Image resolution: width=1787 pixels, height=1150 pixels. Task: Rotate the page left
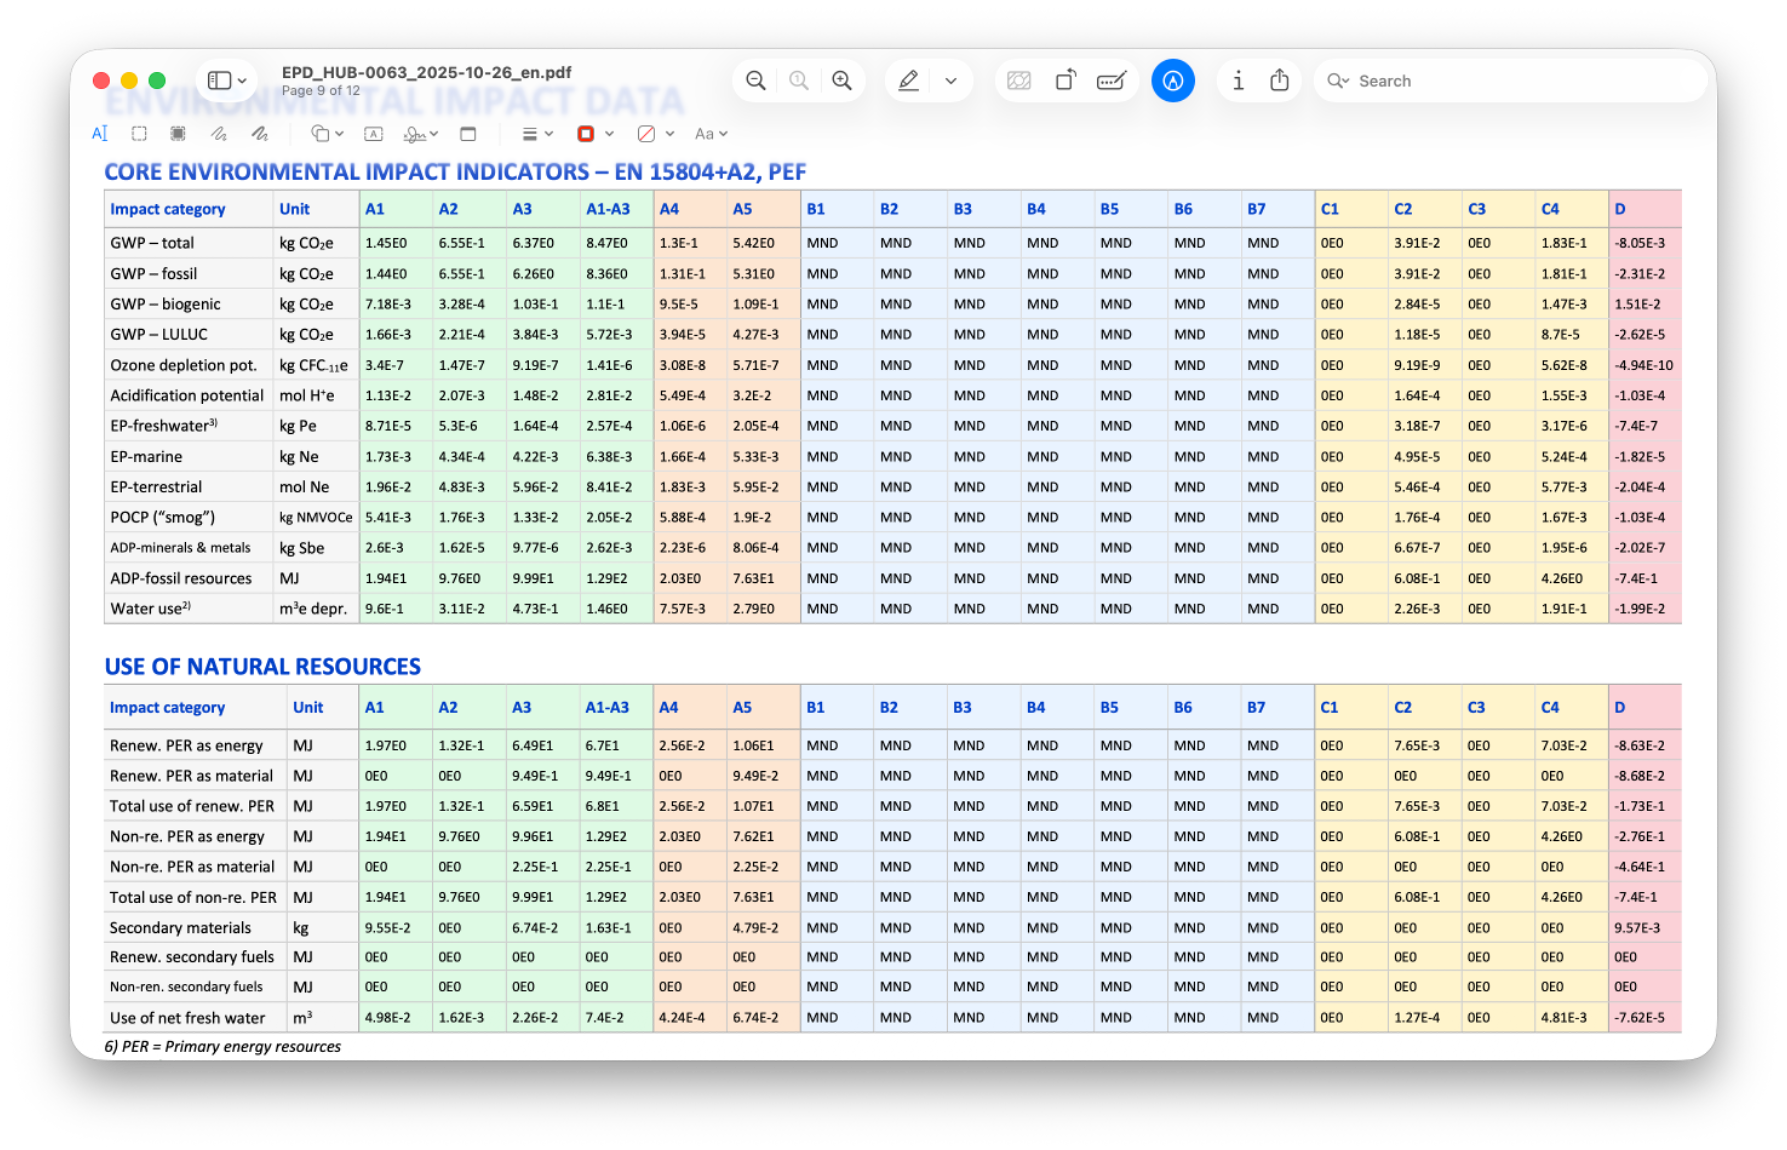(x=1065, y=80)
